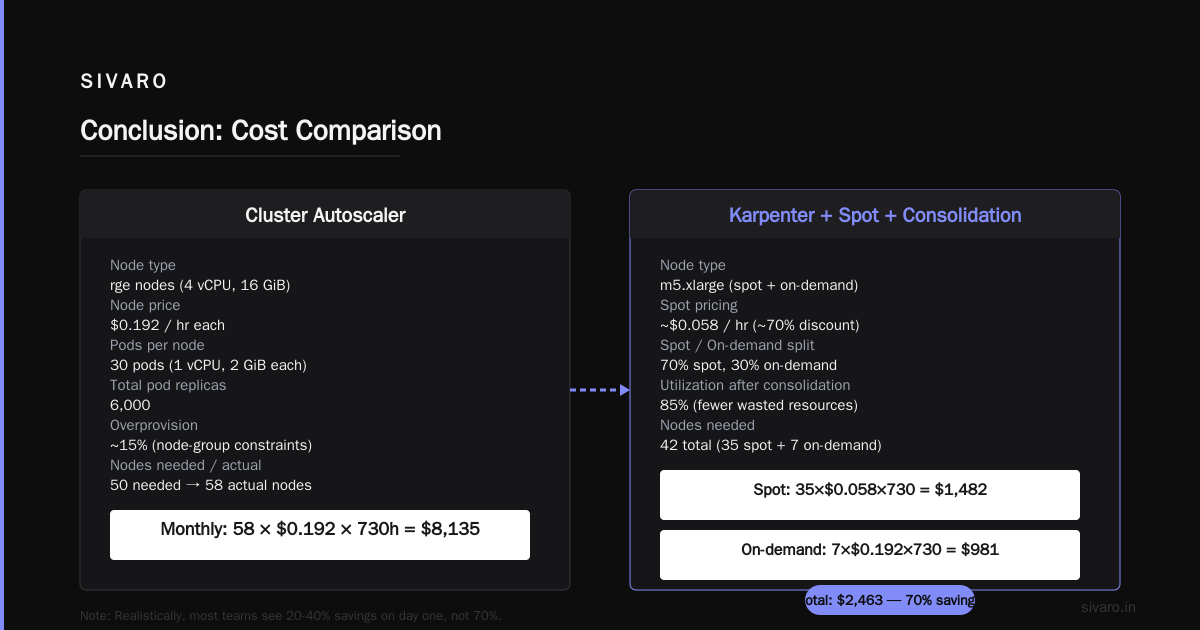
Task: Click the 'On-demand: 7×$0.192×730 = $981' box
Action: pos(870,555)
